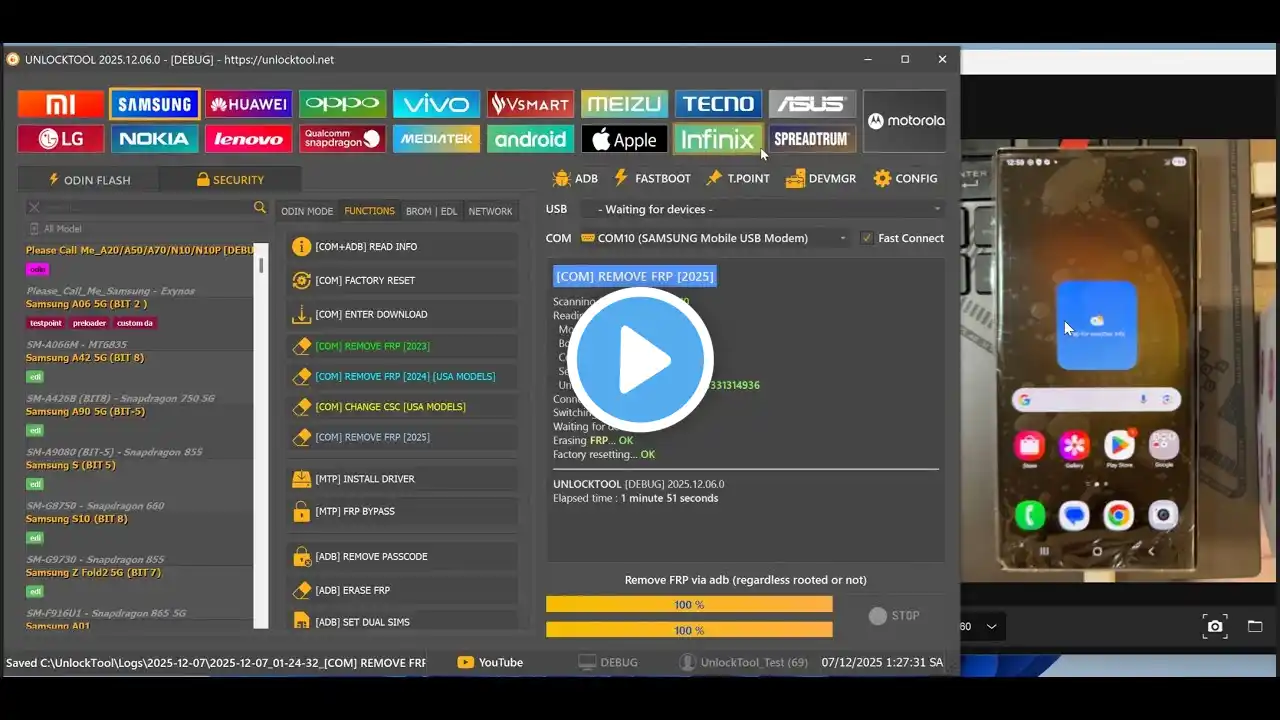Open the Infinix brand section
The width and height of the screenshot is (1280, 720).
click(718, 139)
